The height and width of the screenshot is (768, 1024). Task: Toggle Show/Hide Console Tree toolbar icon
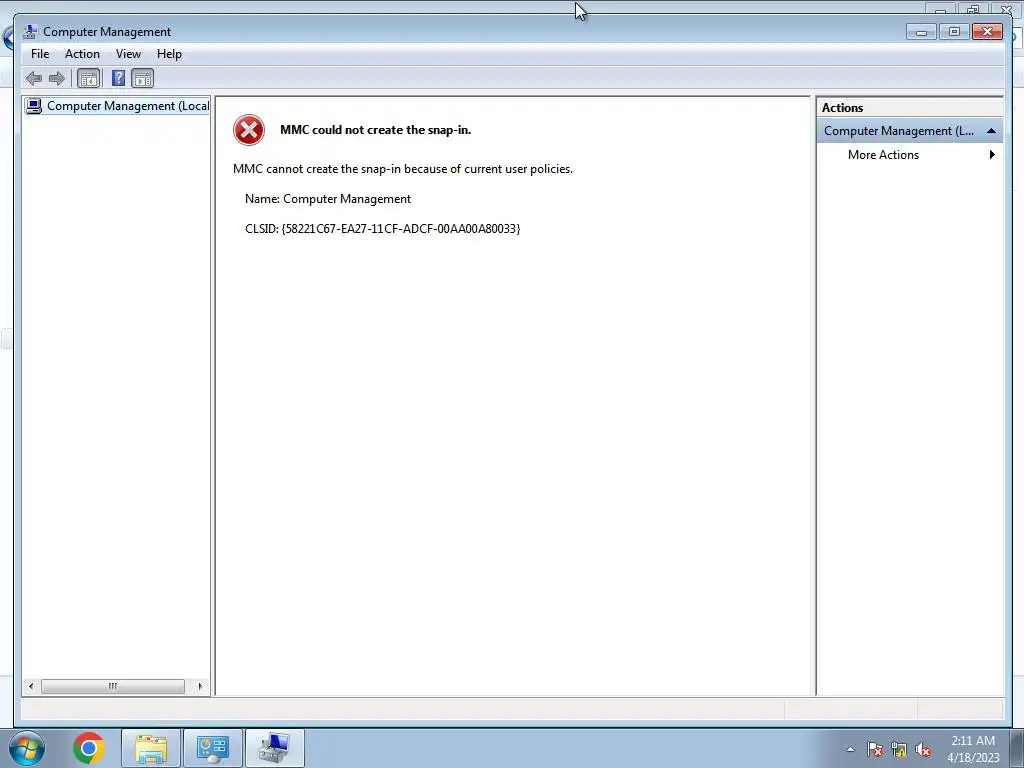88,79
